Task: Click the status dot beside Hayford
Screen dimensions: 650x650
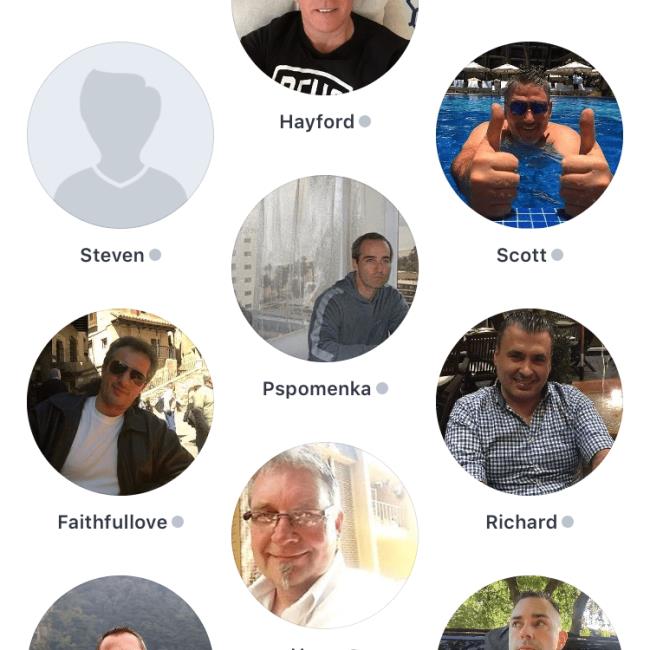Action: (x=365, y=121)
